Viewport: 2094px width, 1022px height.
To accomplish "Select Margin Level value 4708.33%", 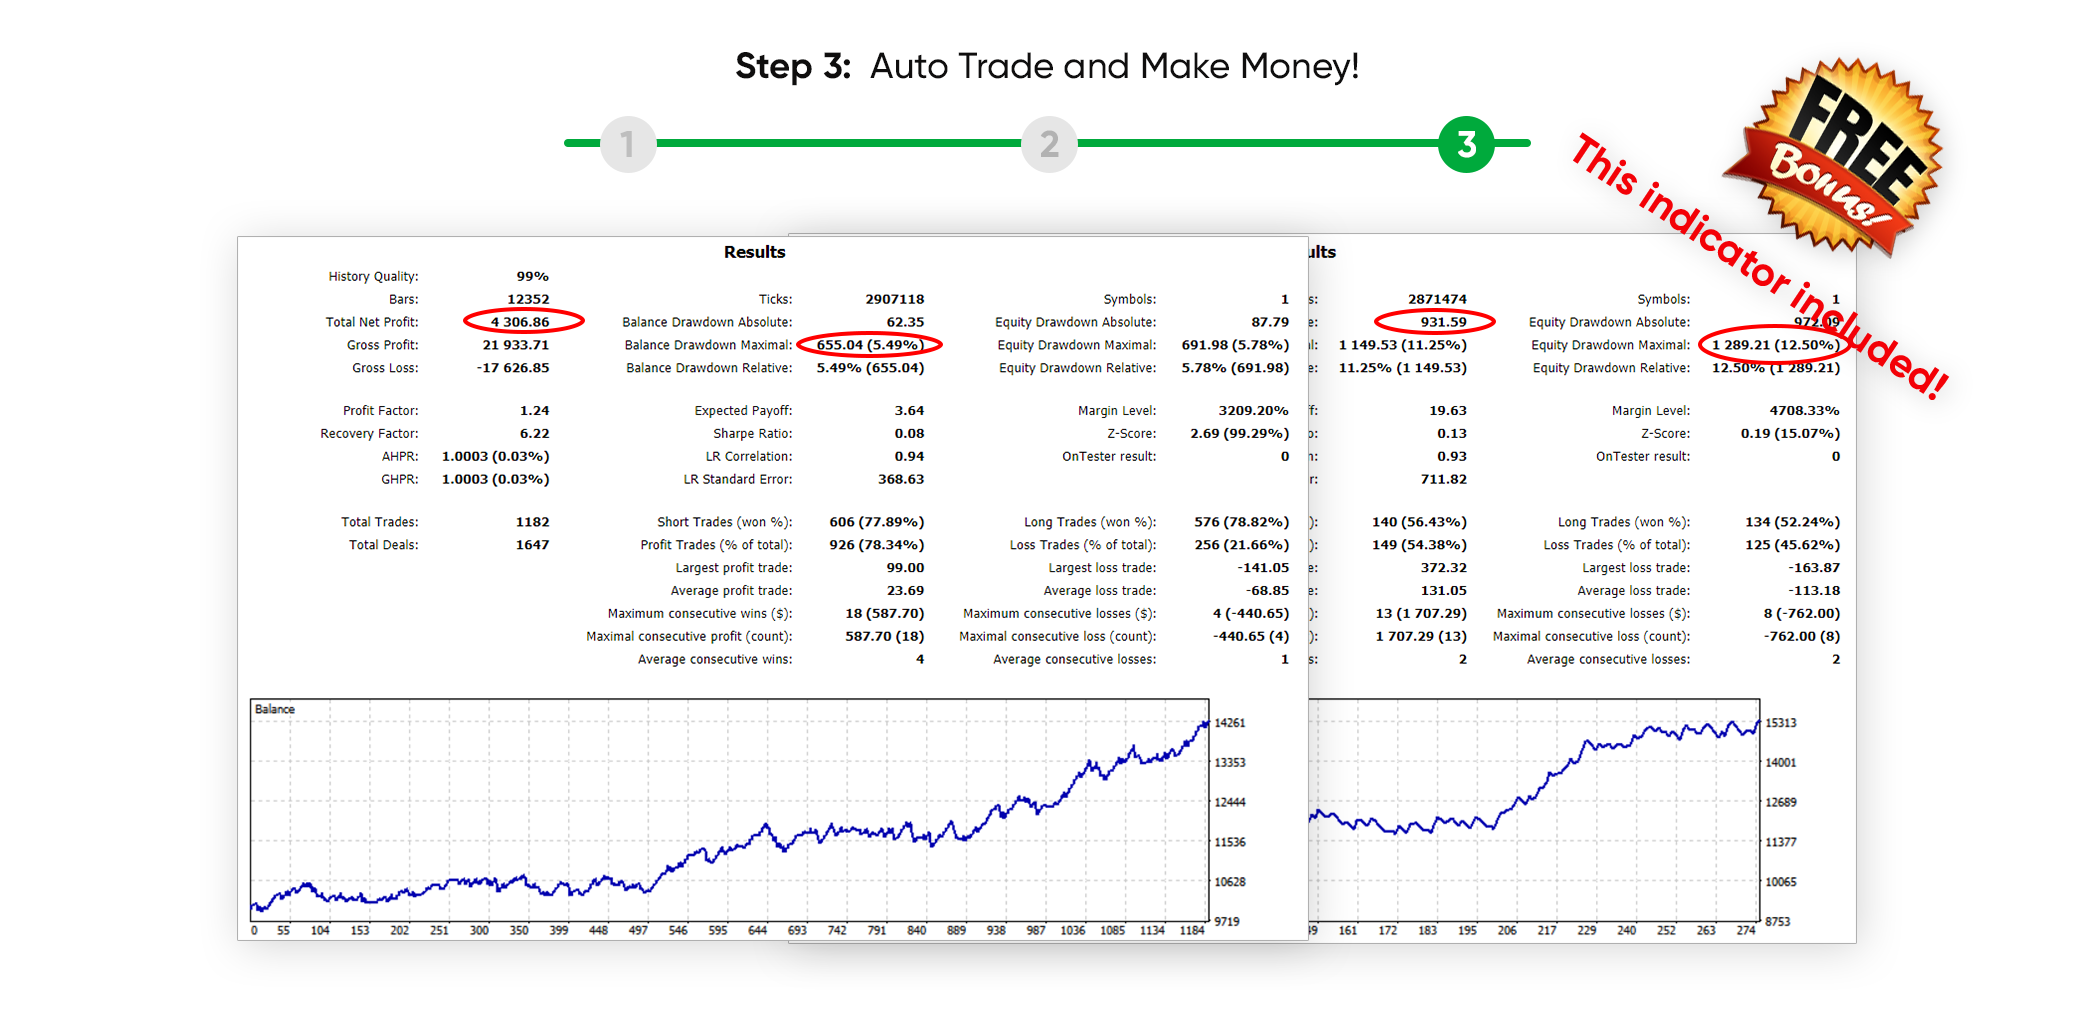I will (x=1804, y=410).
